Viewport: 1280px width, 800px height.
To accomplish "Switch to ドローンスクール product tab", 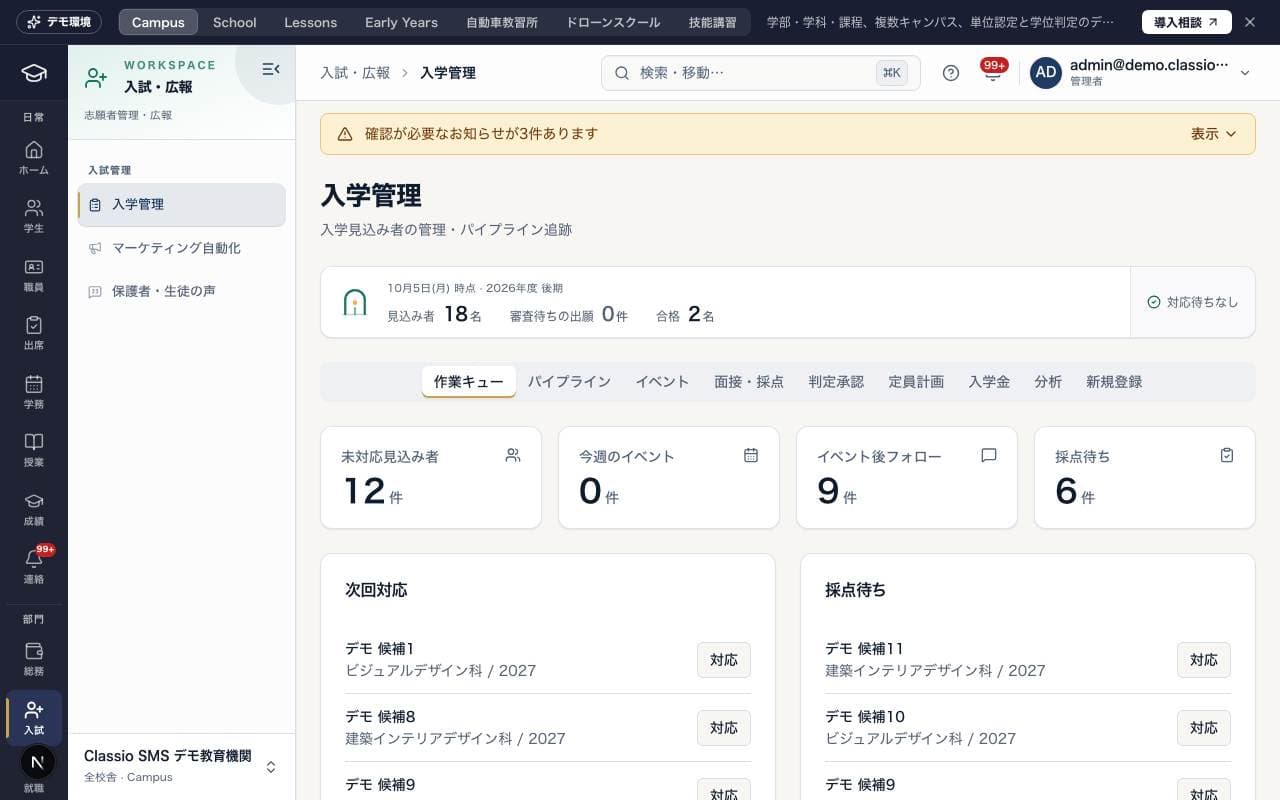I will pos(613,22).
